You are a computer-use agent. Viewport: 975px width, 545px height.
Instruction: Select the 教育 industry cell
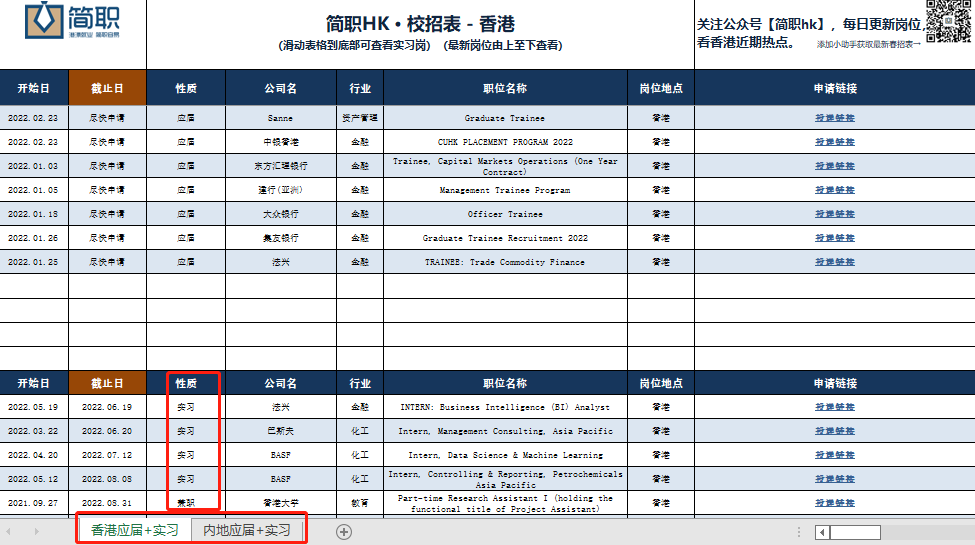coord(360,503)
